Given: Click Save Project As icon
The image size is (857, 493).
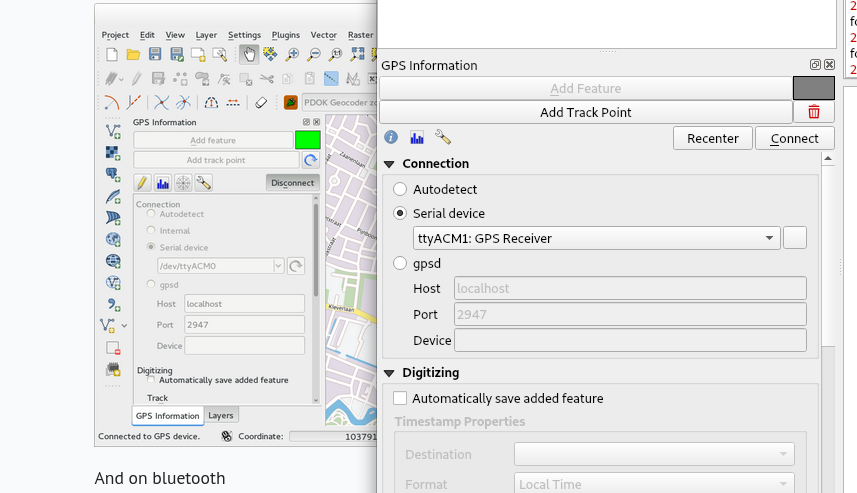Looking at the screenshot, I should point(177,54).
